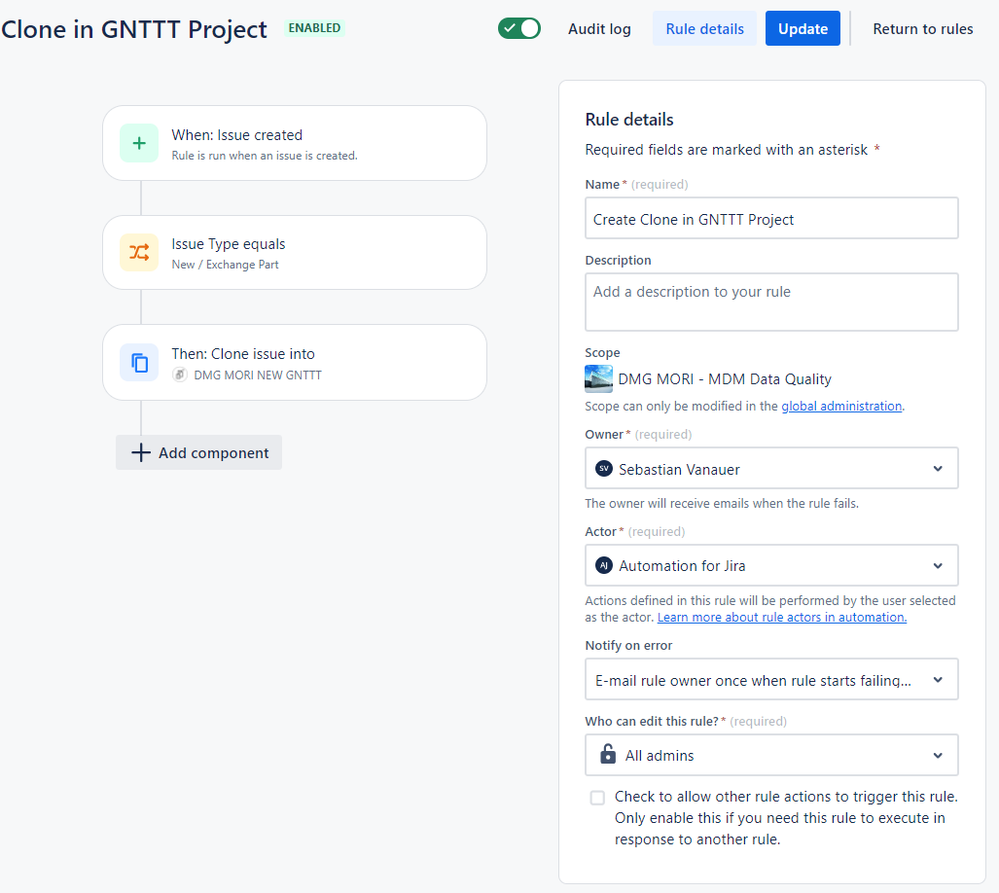Viewport: 999px width, 893px height.
Task: Open the Owner dropdown
Action: [x=772, y=468]
